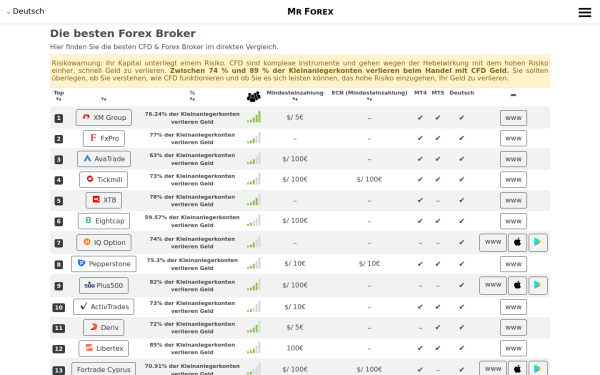Viewport: 600px width, 375px height.
Task: Visit Tickmill website via www button
Action: pos(513,179)
